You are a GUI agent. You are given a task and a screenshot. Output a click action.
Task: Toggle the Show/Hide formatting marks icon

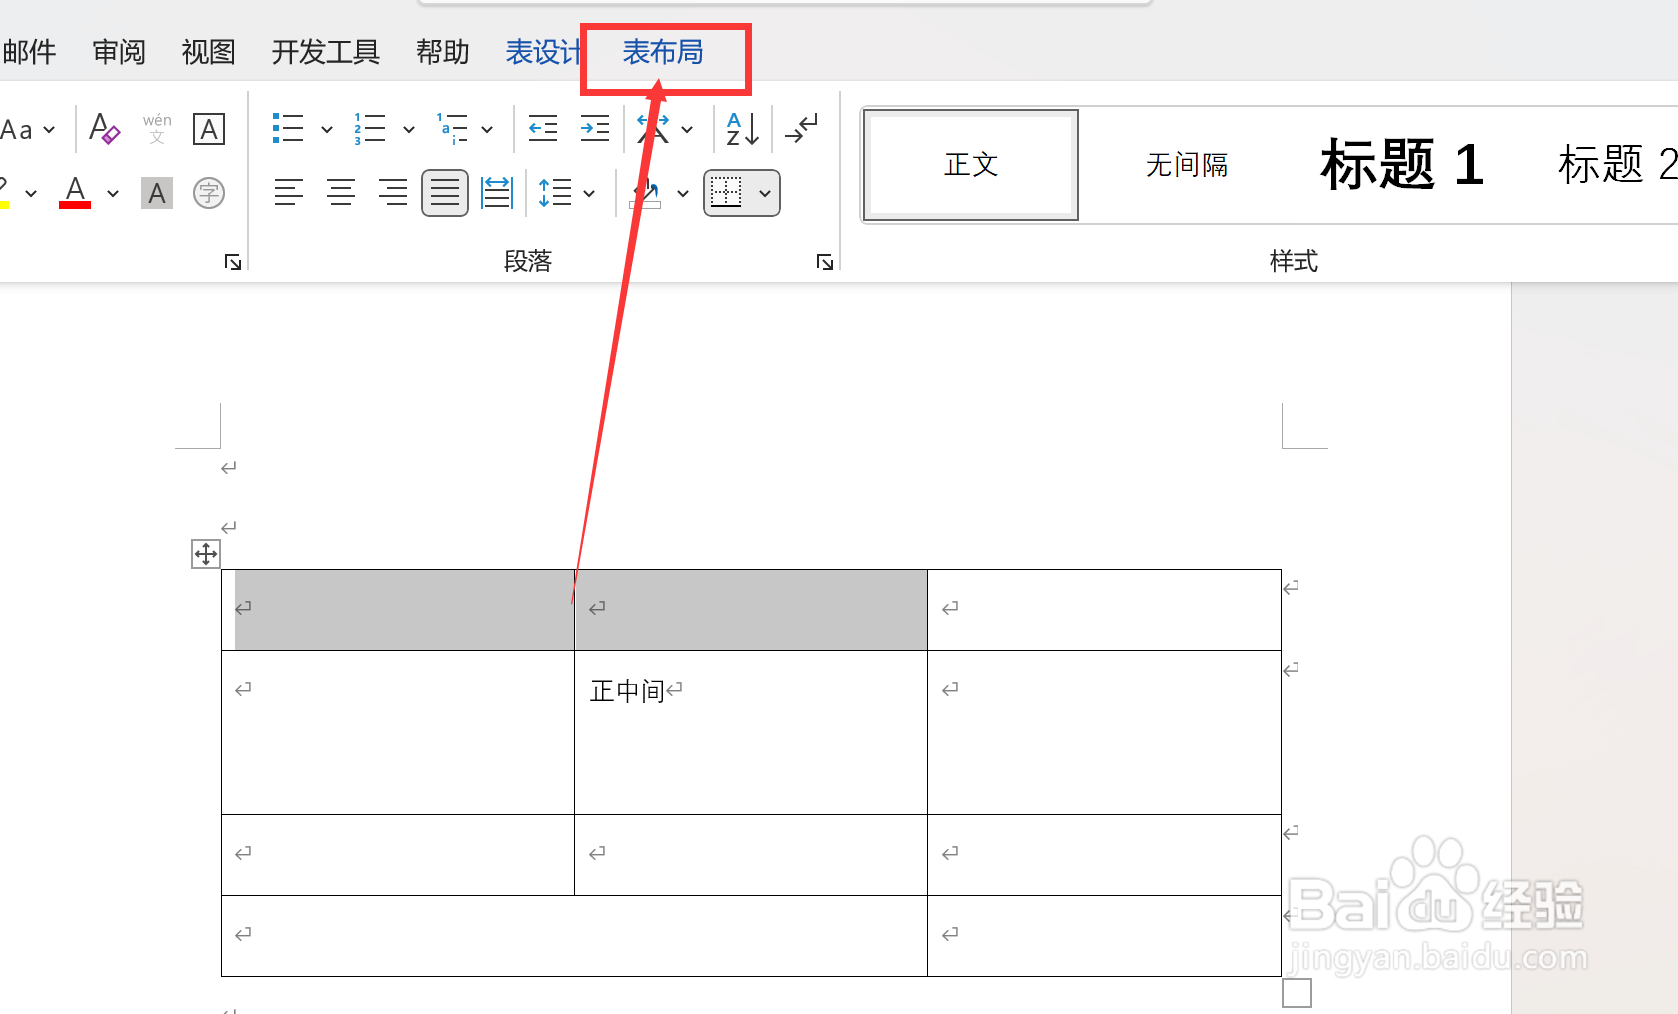(x=800, y=128)
